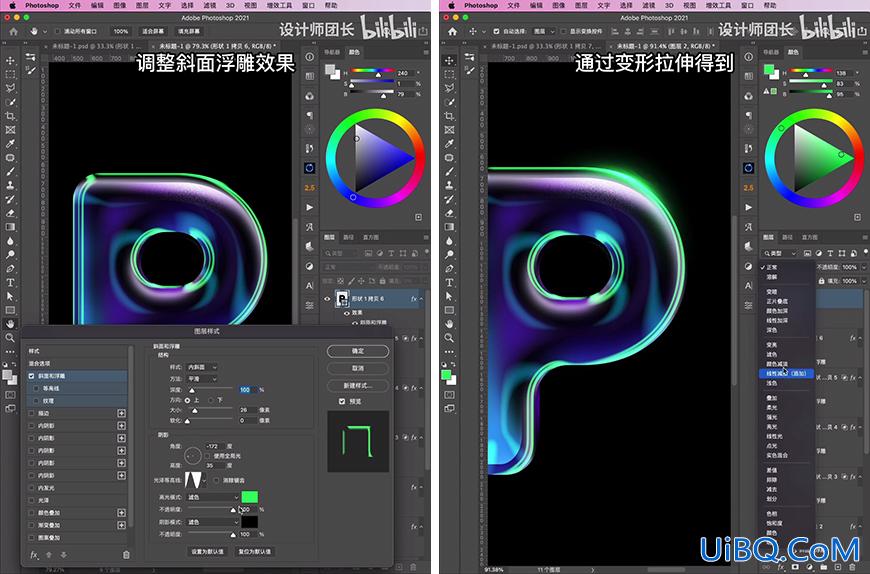
Task: Open the 填充 100% dropdown in right window
Action: pyautogui.click(x=863, y=281)
